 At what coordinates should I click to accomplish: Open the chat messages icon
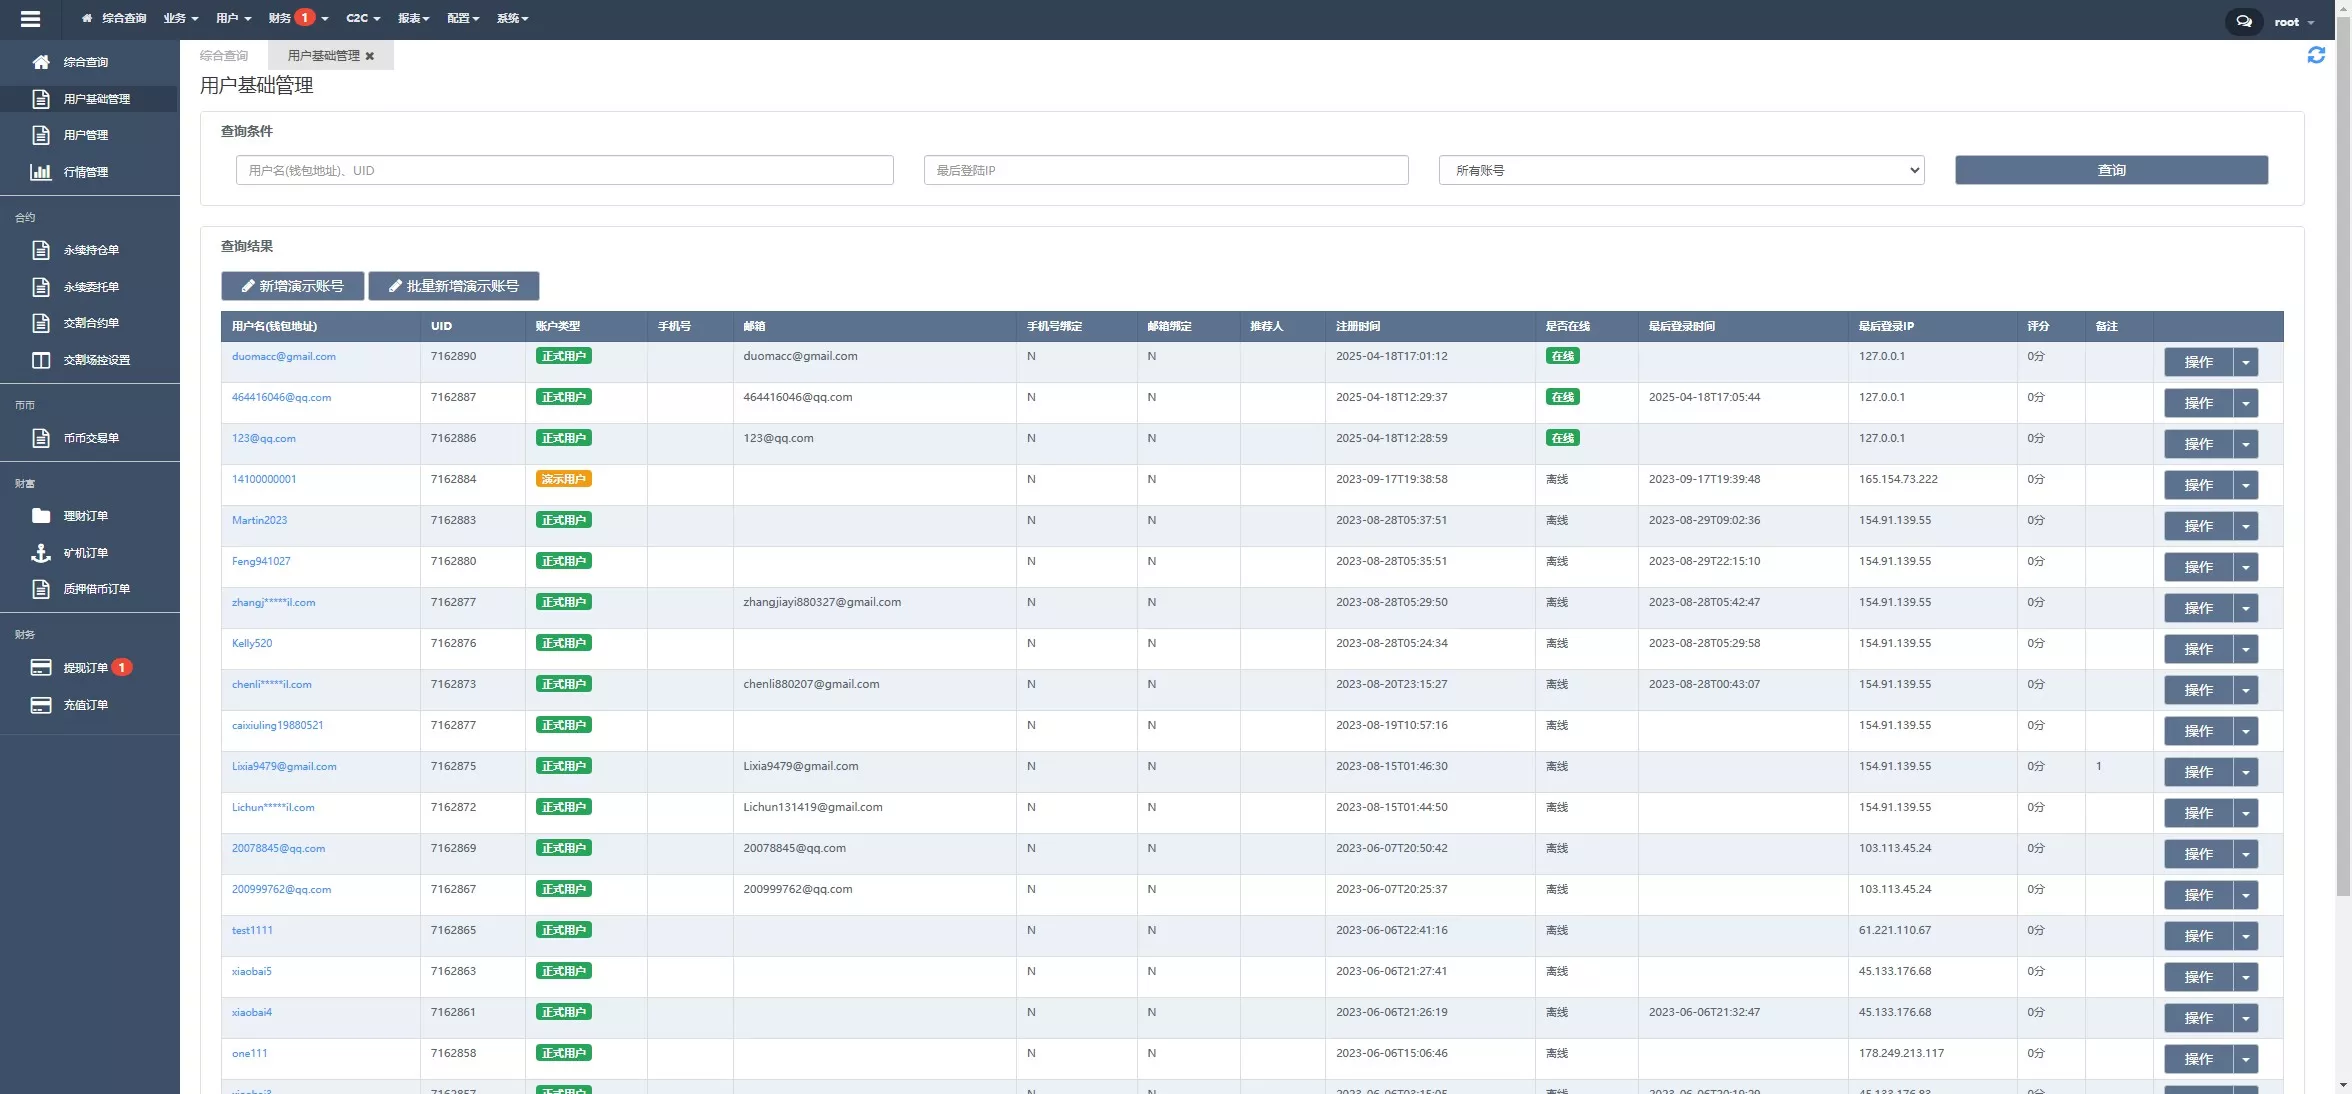click(x=2244, y=21)
